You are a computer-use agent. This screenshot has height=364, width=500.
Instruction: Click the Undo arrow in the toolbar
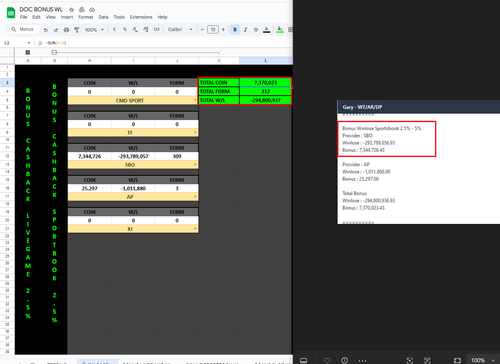point(46,30)
